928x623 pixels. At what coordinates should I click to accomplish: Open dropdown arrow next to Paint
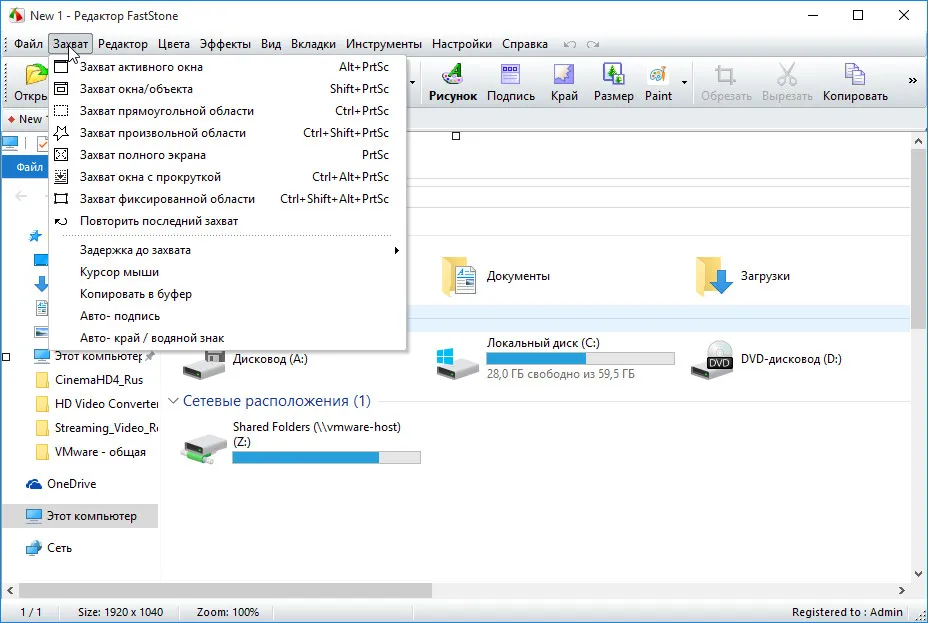point(685,82)
